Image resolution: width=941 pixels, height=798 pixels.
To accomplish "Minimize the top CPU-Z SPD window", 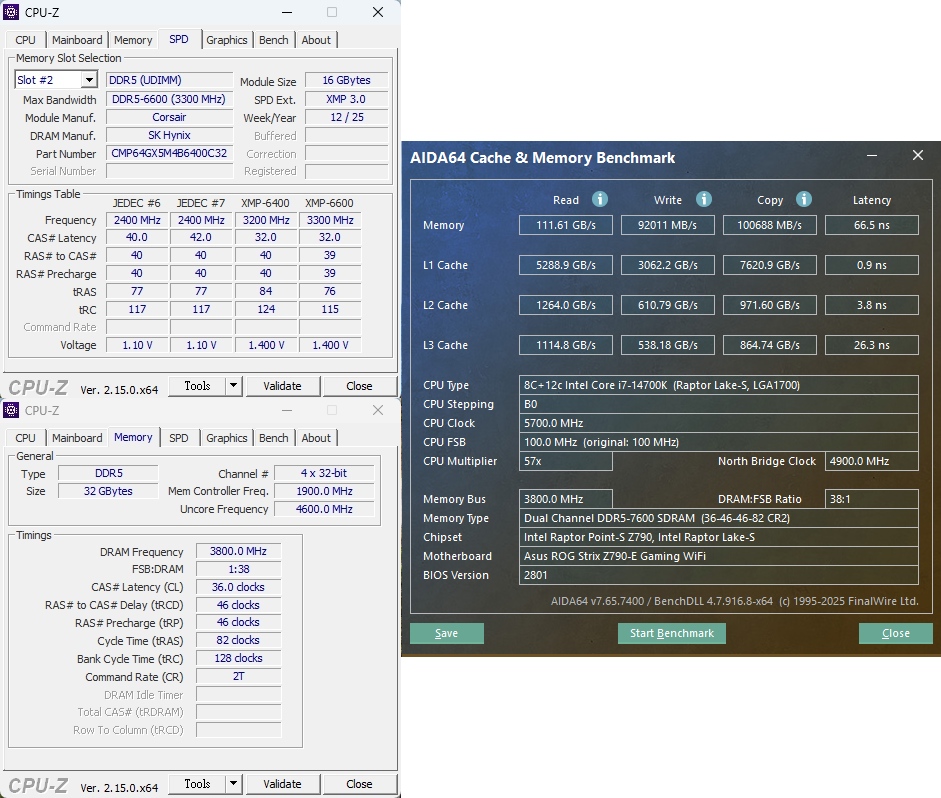I will tap(287, 12).
